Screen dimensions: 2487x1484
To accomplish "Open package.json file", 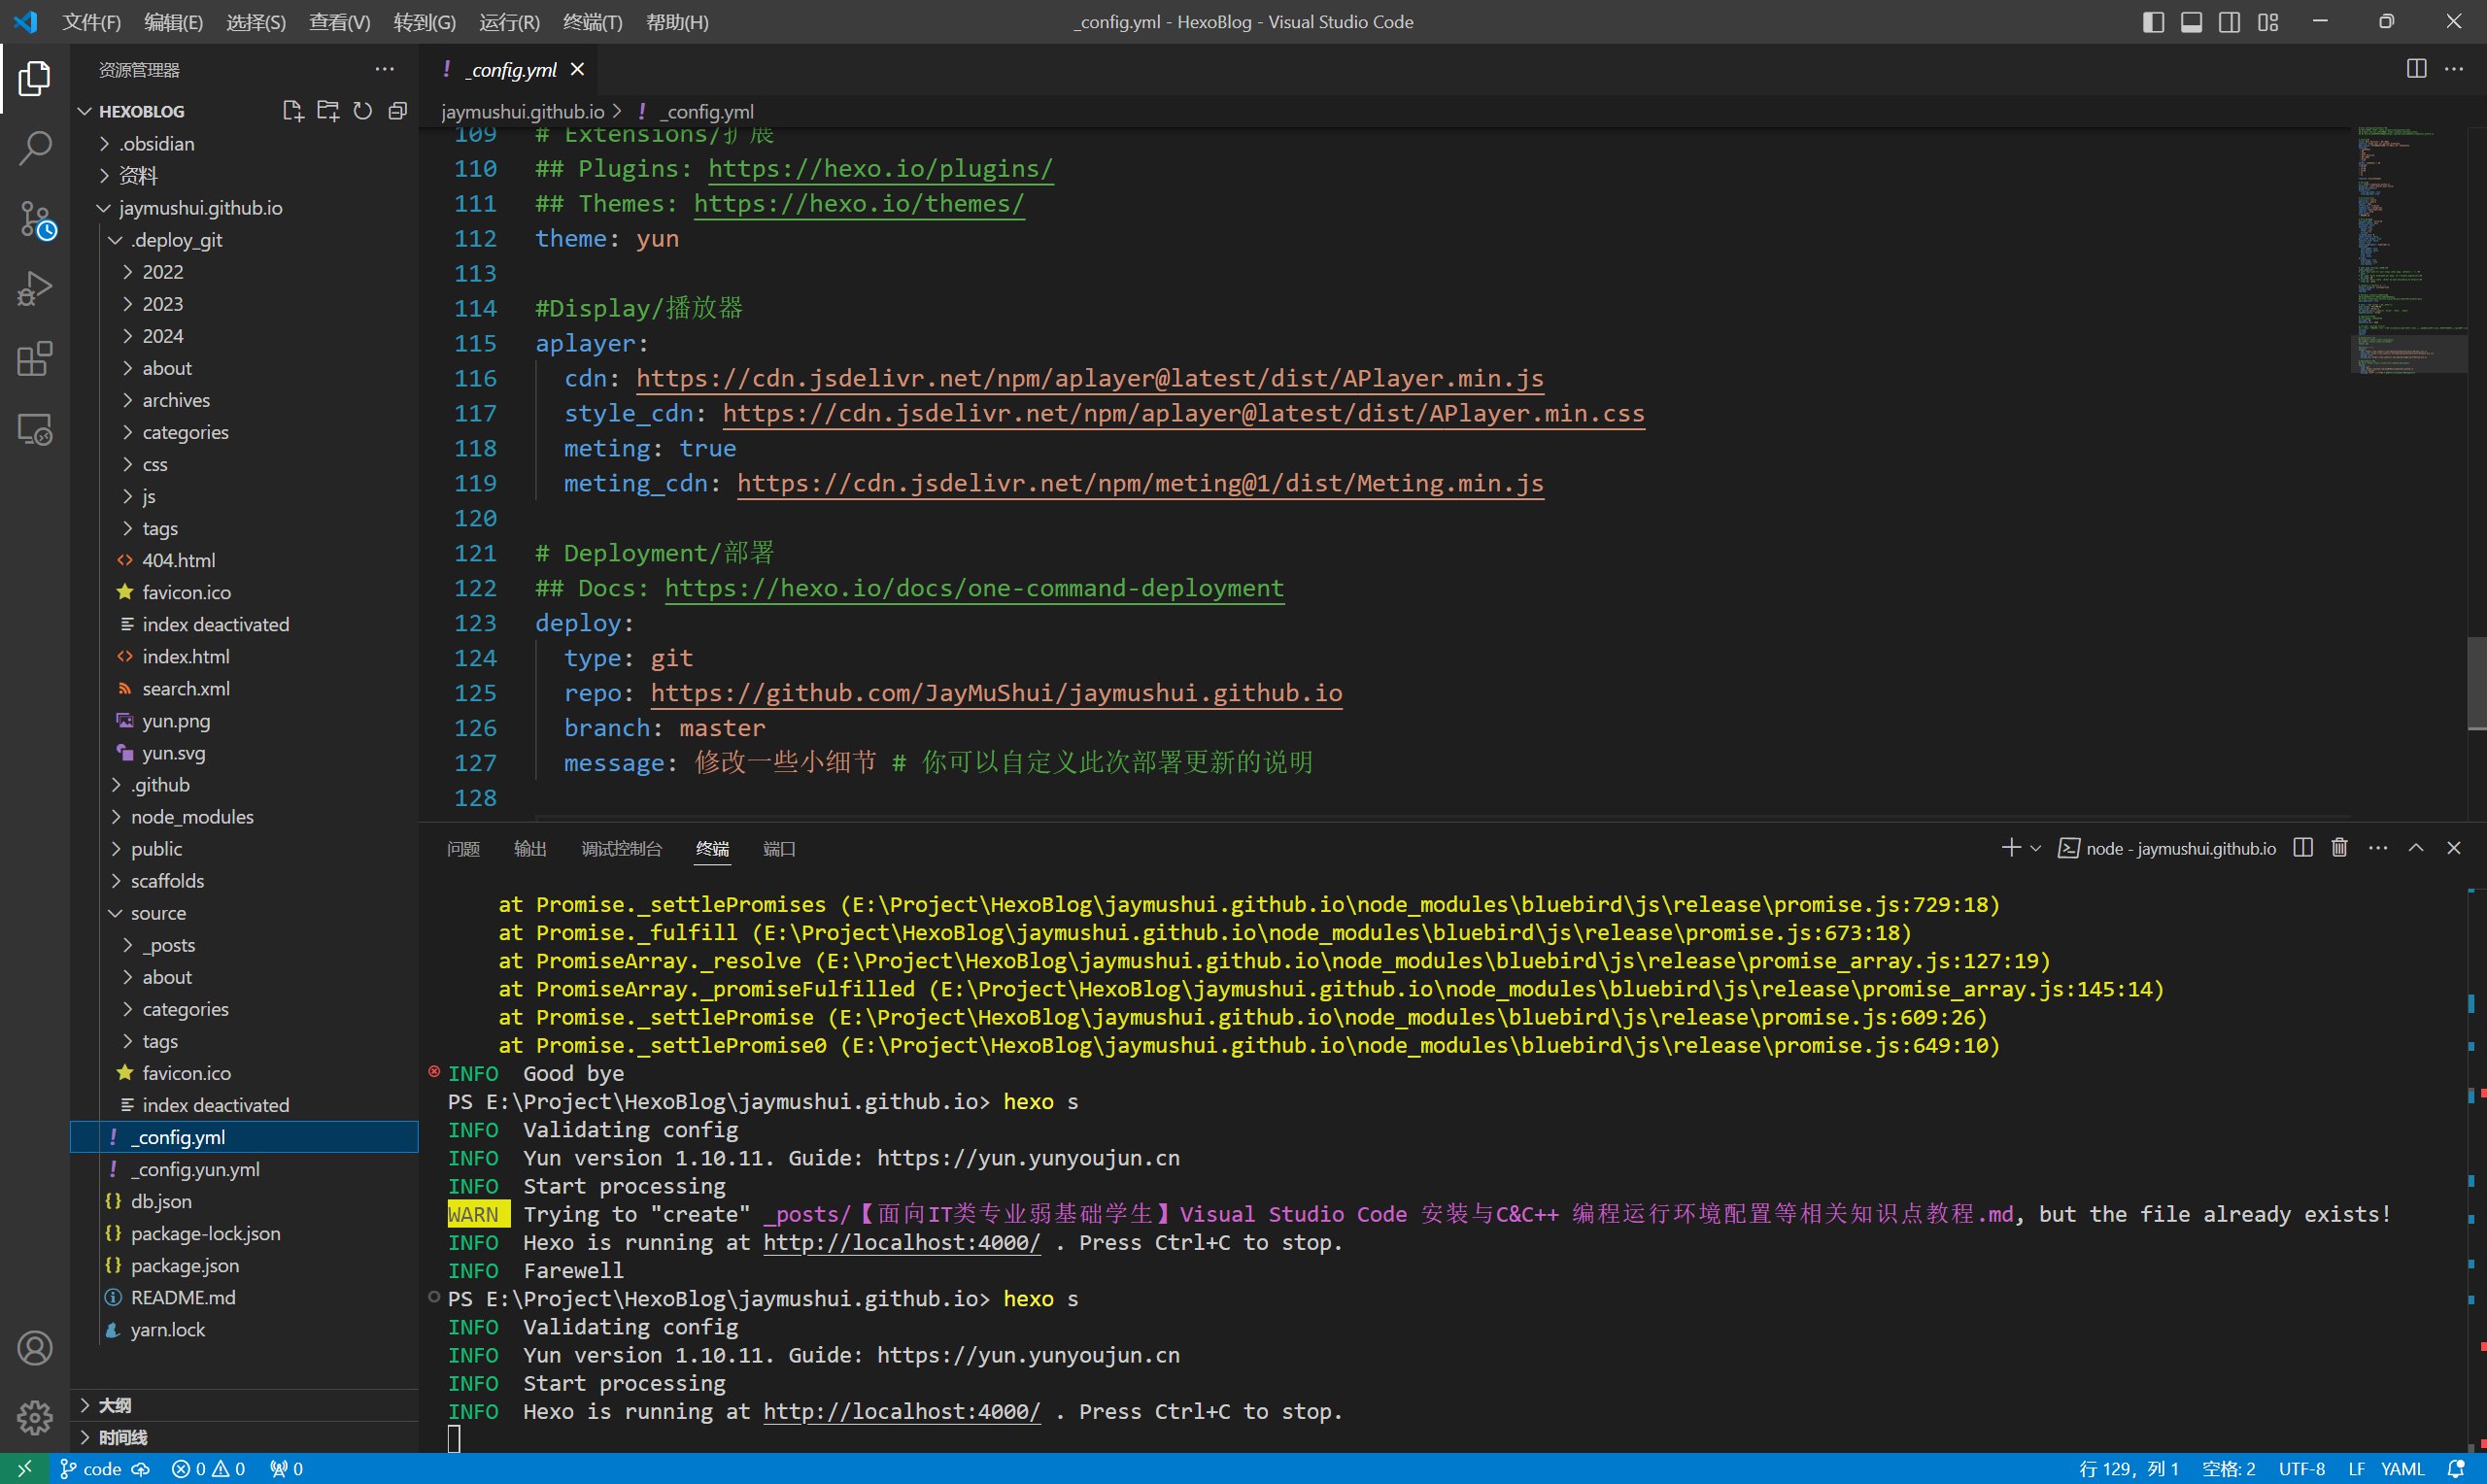I will [x=244, y=1265].
